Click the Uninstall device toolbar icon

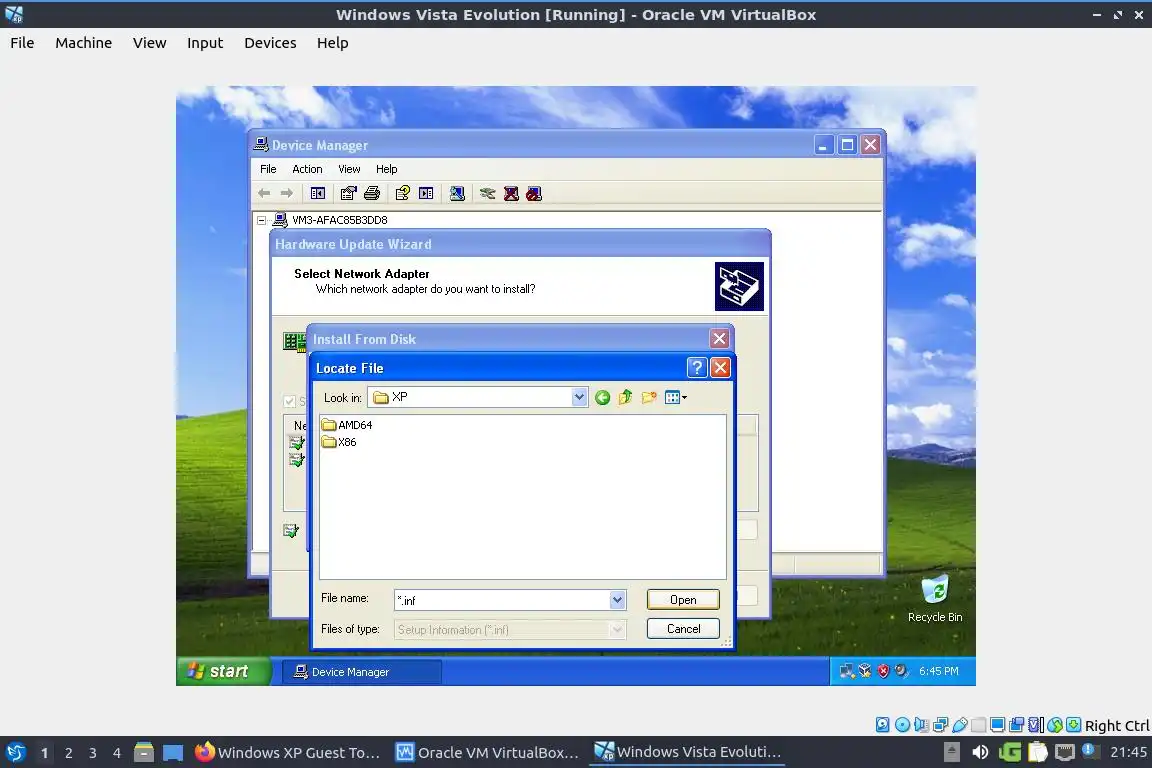tap(511, 193)
